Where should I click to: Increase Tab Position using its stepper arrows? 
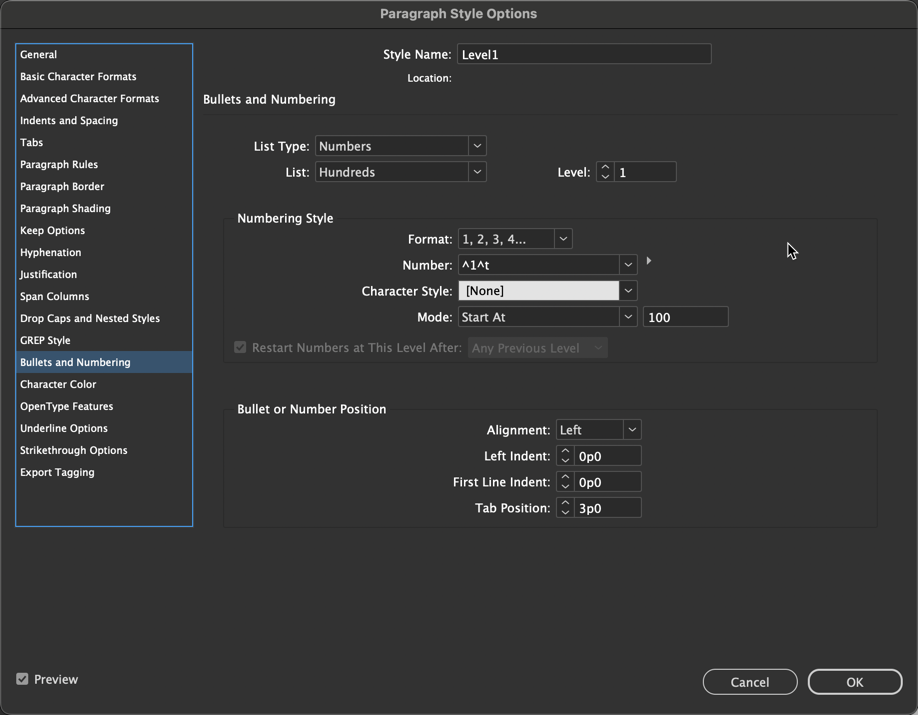click(565, 503)
